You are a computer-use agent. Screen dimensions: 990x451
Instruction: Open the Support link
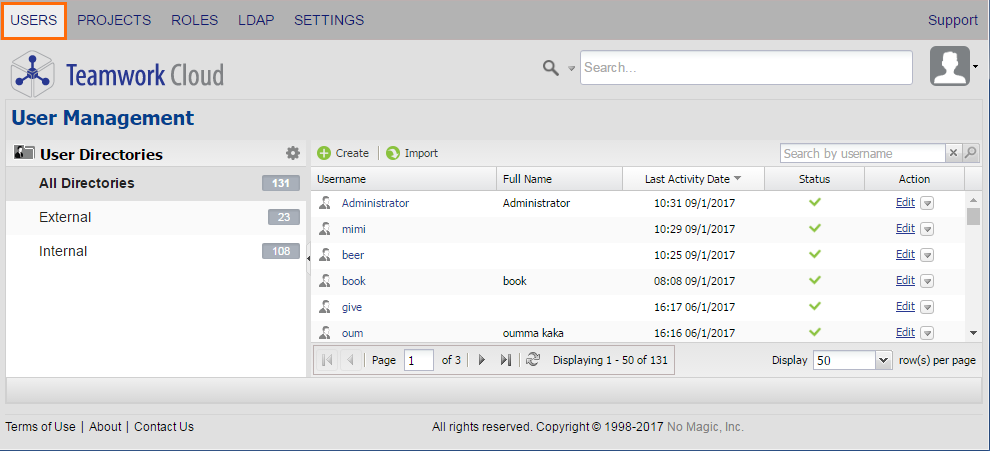pos(952,20)
